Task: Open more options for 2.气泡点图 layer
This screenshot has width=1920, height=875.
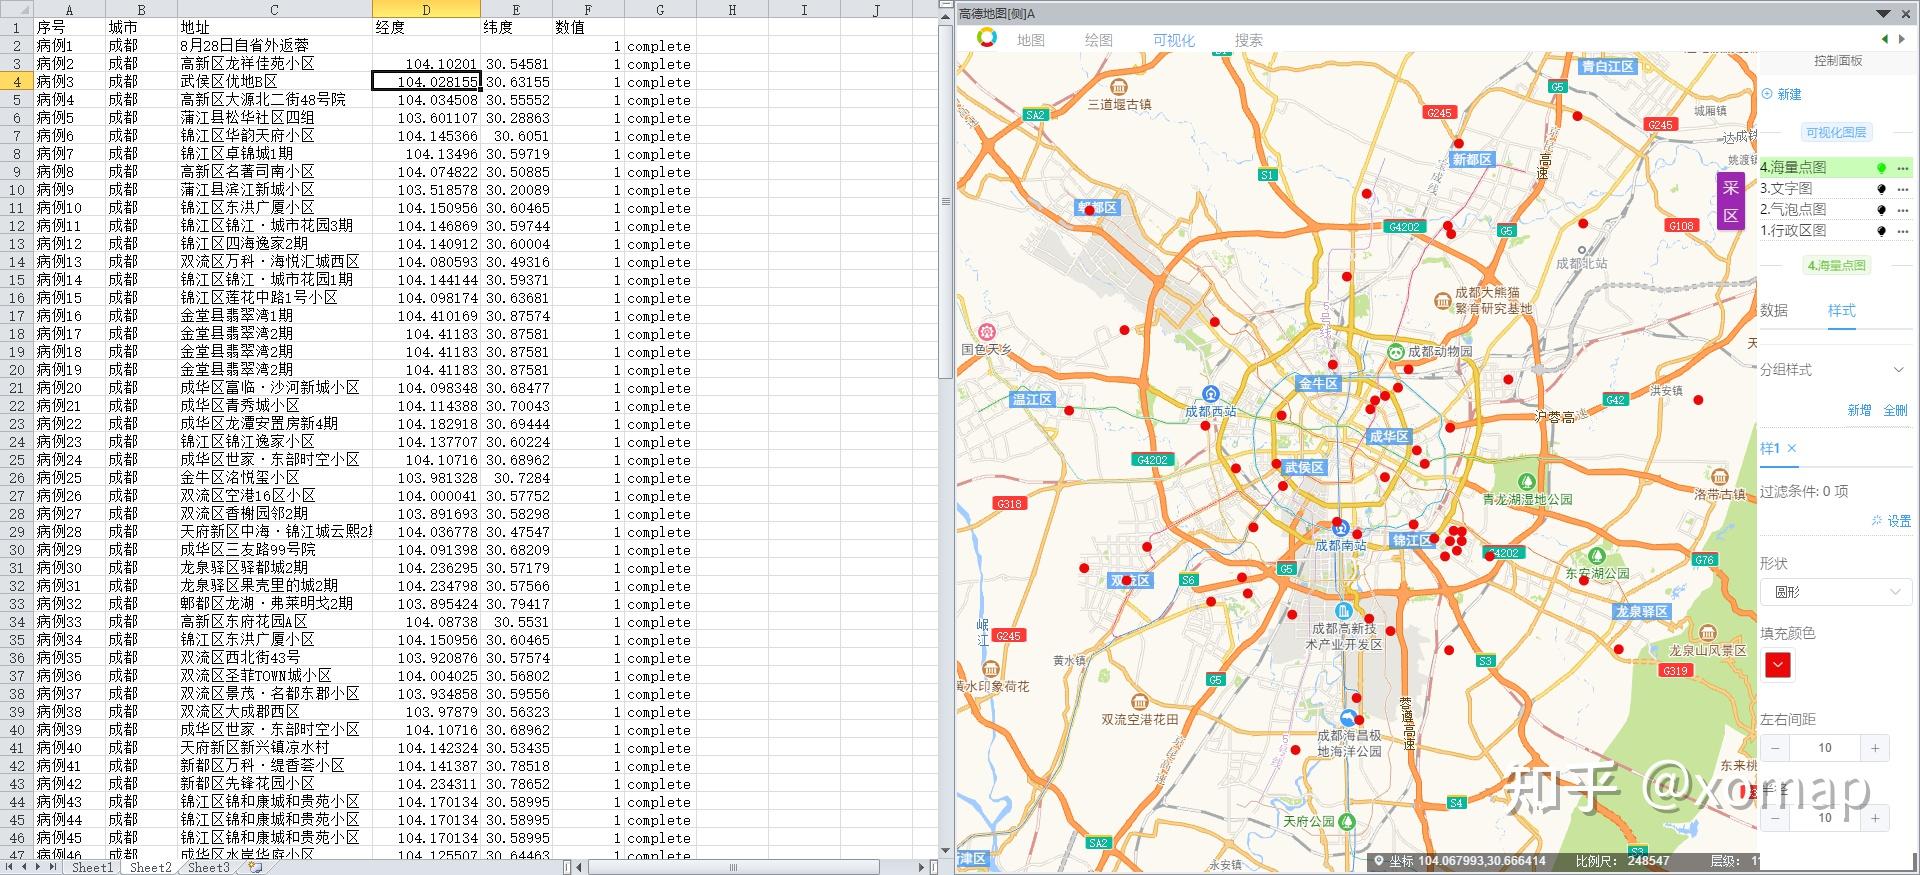Action: click(1902, 210)
